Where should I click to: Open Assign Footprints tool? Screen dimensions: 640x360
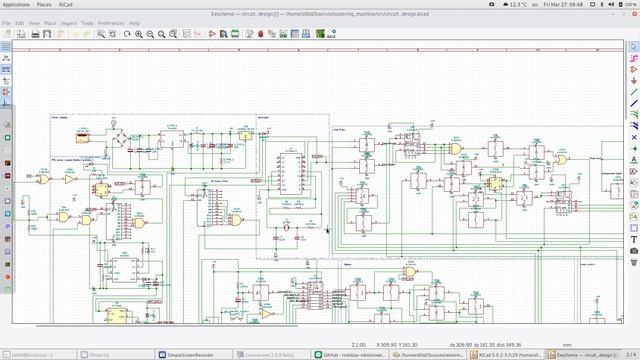pos(272,34)
